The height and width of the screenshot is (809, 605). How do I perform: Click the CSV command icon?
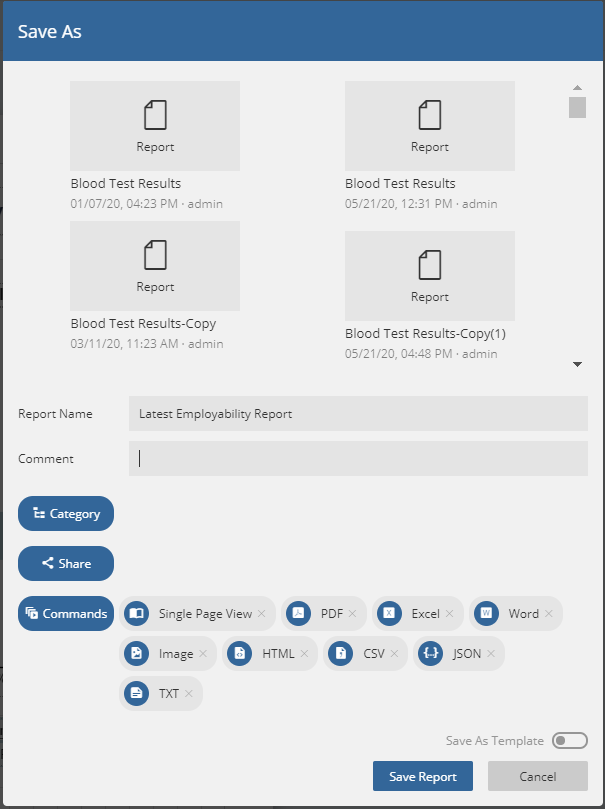341,654
